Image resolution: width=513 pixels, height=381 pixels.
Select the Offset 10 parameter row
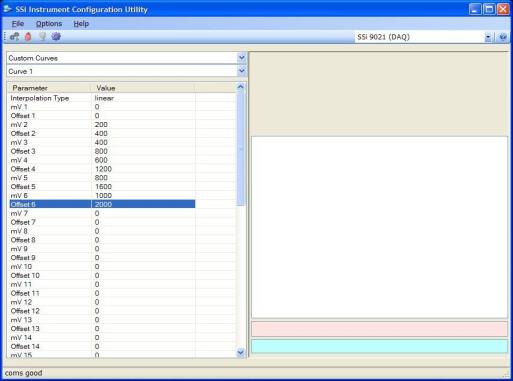click(102, 275)
